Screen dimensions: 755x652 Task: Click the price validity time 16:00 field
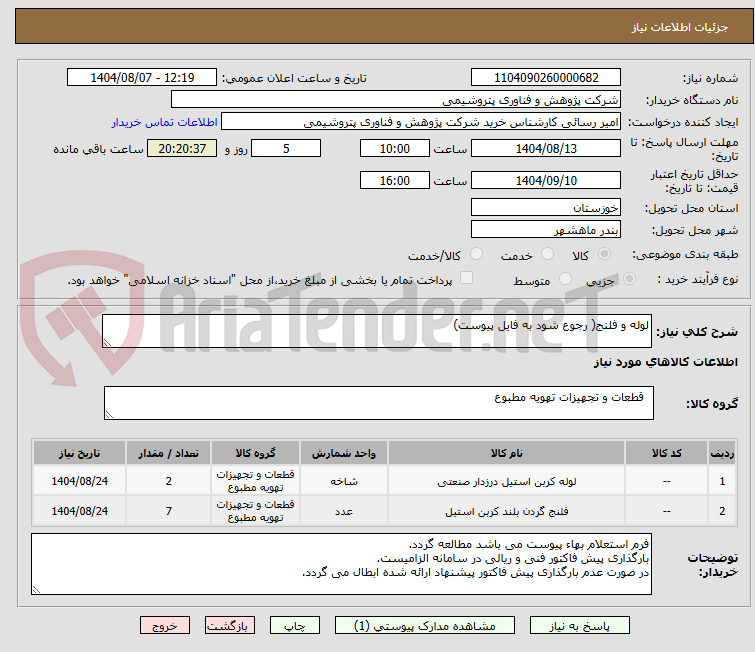coord(395,180)
